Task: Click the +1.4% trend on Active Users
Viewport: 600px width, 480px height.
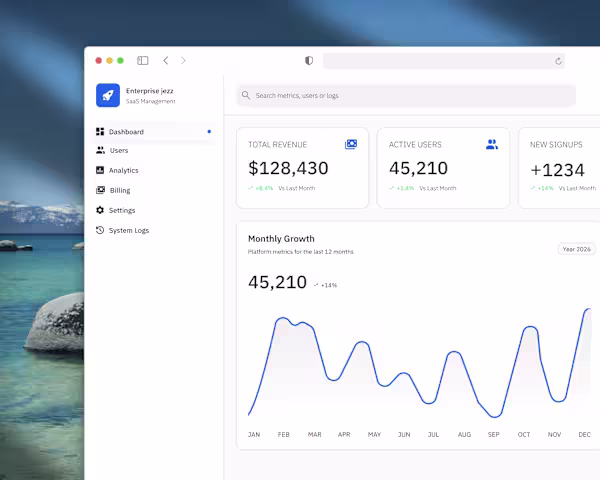Action: click(x=402, y=188)
